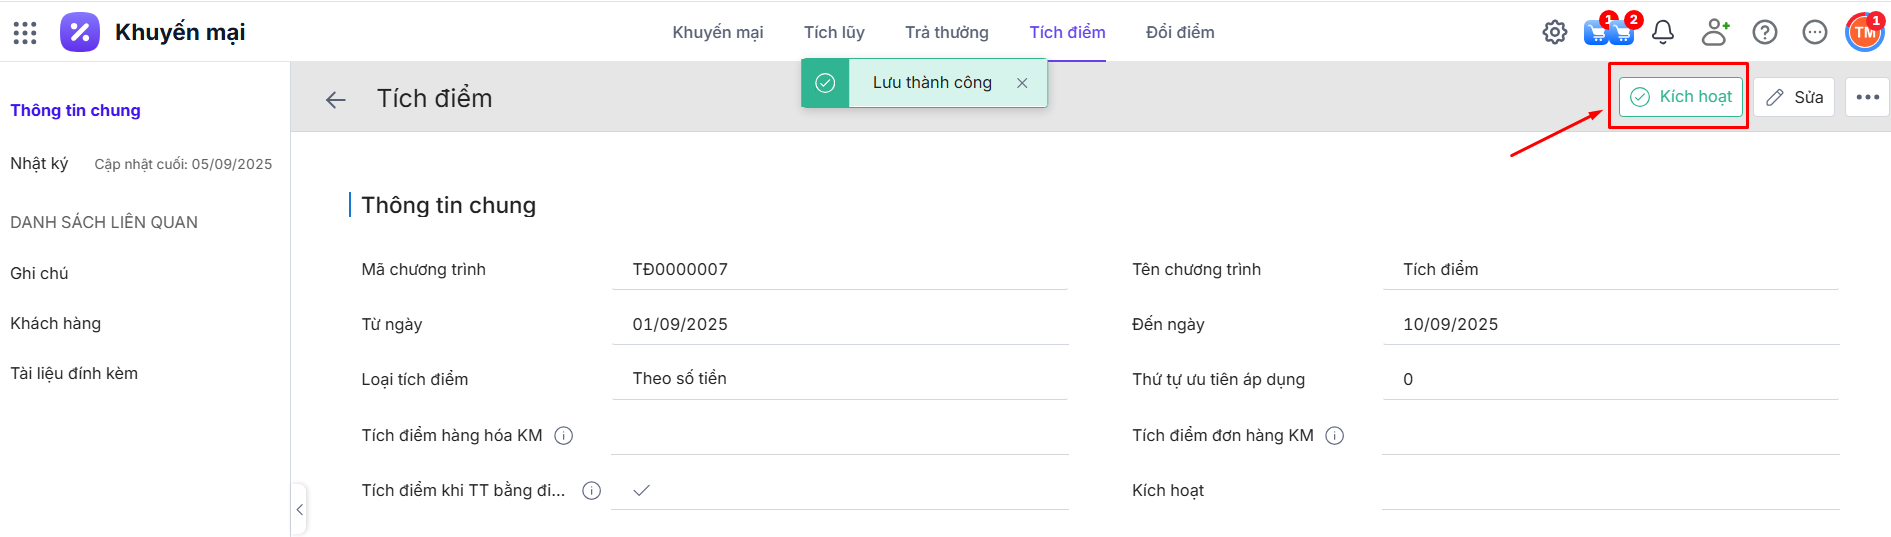This screenshot has width=1891, height=537.
Task: Click the Kích hoạt button
Action: point(1681,97)
